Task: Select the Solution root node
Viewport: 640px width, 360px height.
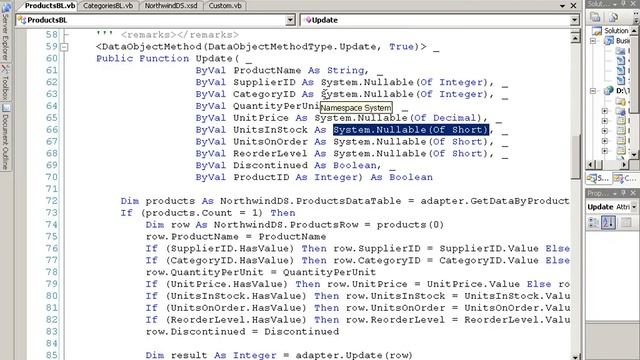Action: (610, 31)
